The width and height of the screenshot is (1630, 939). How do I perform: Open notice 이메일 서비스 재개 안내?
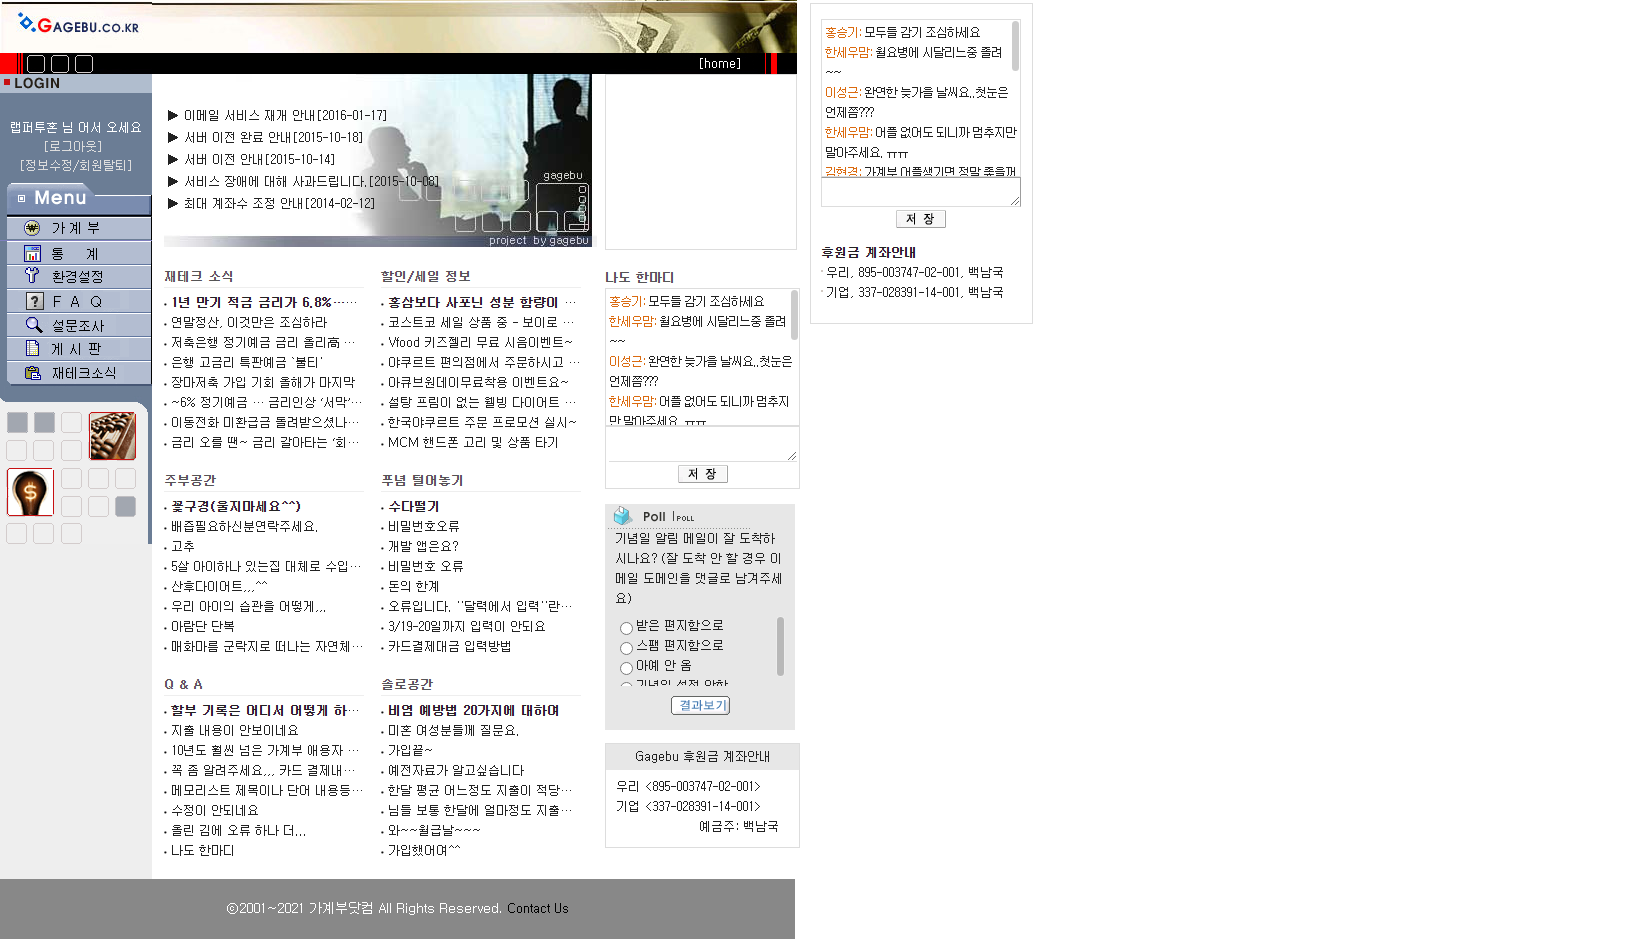[285, 116]
